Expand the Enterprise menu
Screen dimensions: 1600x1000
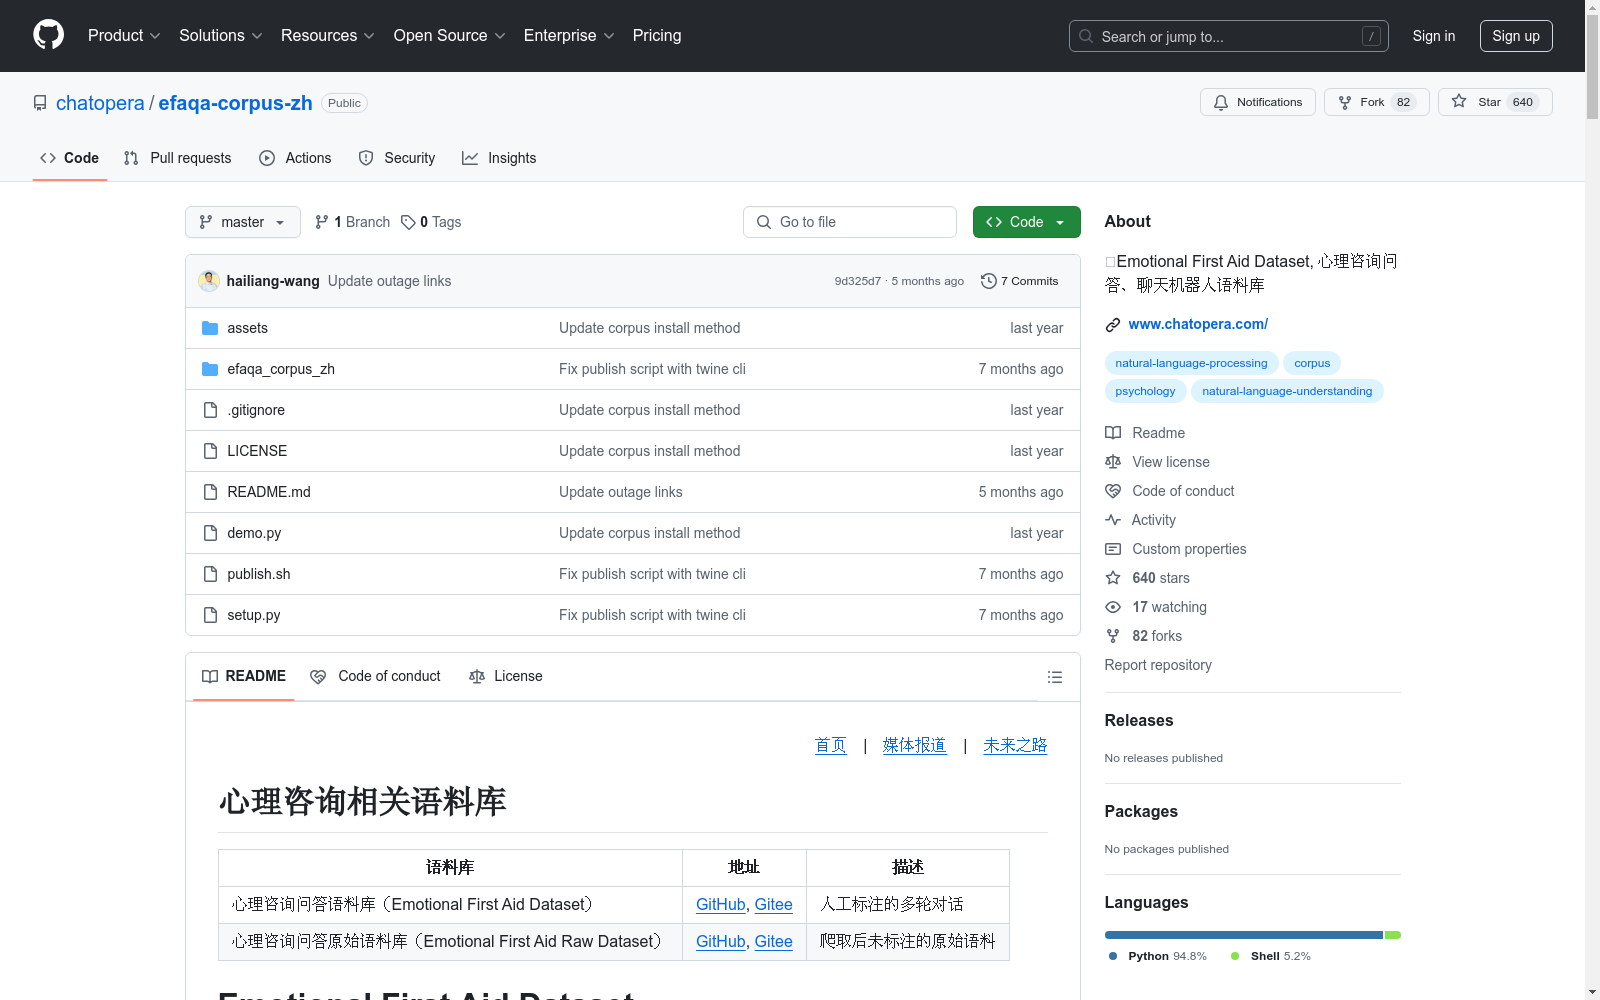tap(569, 35)
